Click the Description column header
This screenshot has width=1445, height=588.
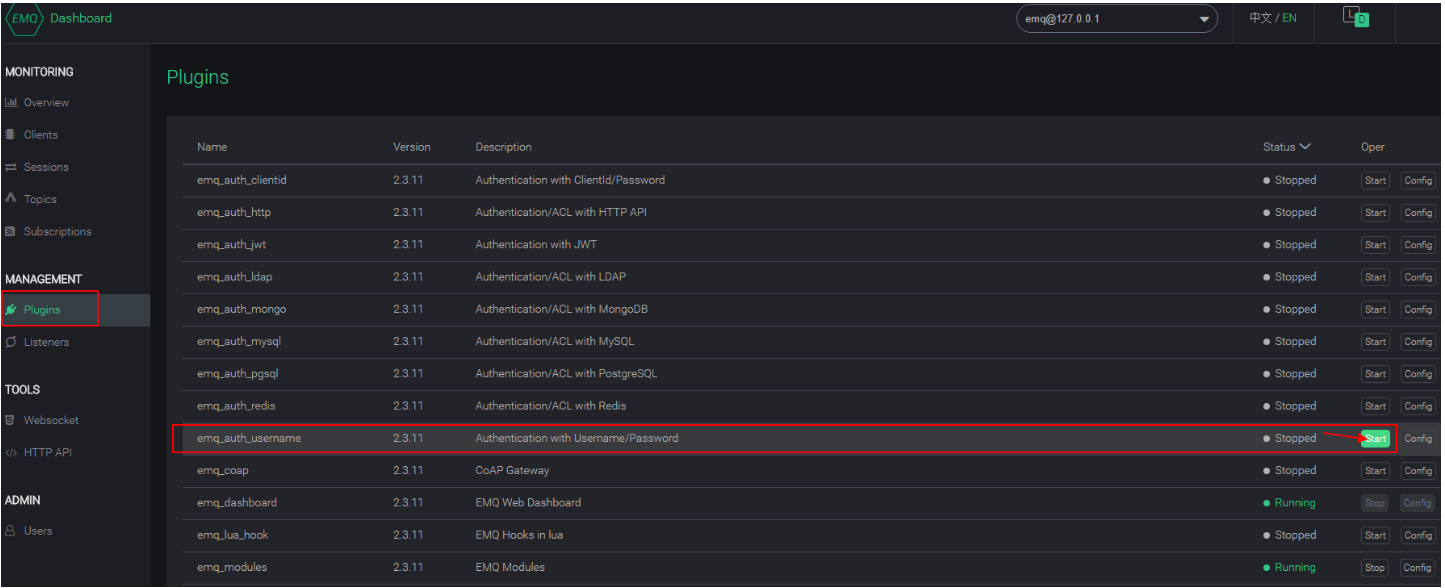pos(504,147)
